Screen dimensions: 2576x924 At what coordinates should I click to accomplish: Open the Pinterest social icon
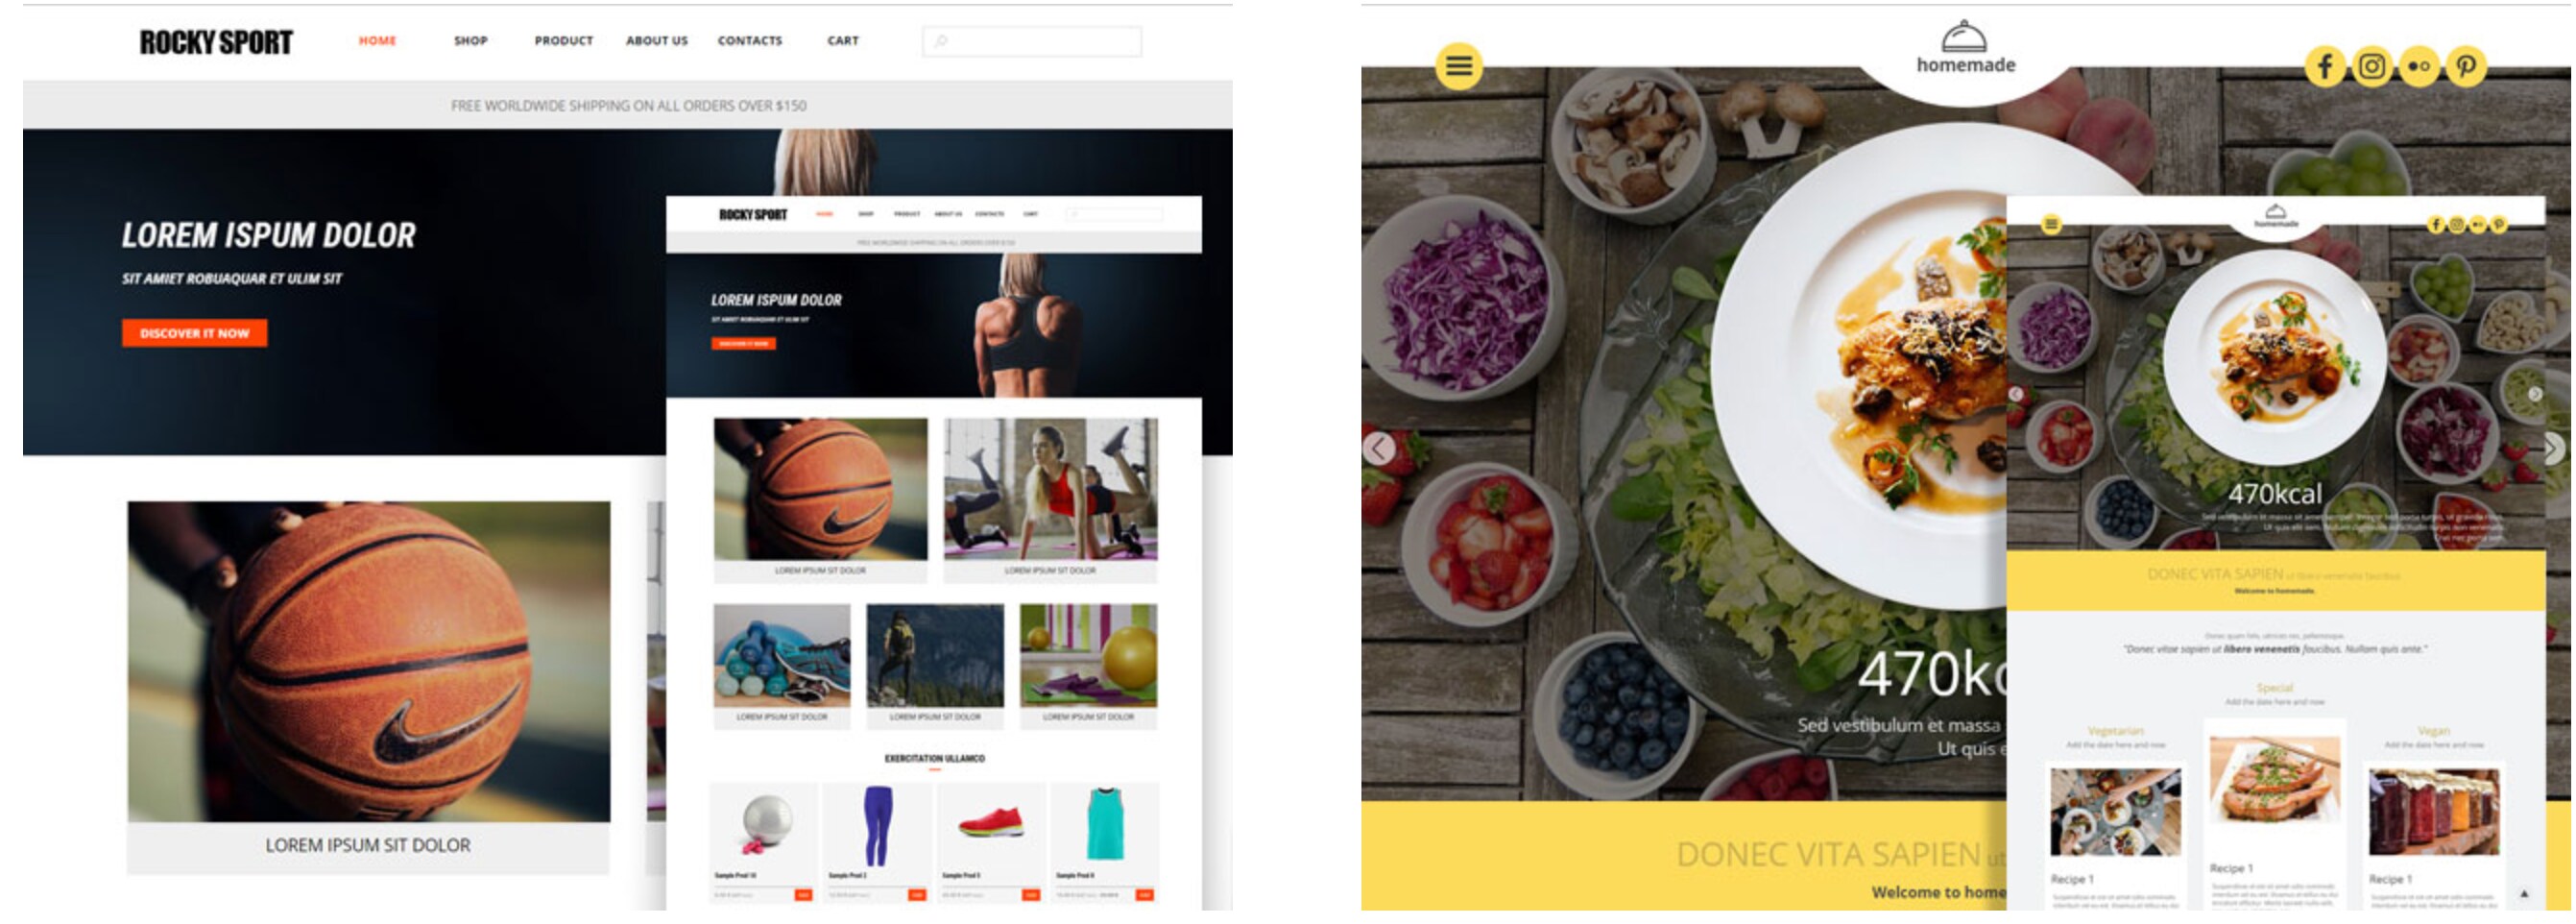2466,67
